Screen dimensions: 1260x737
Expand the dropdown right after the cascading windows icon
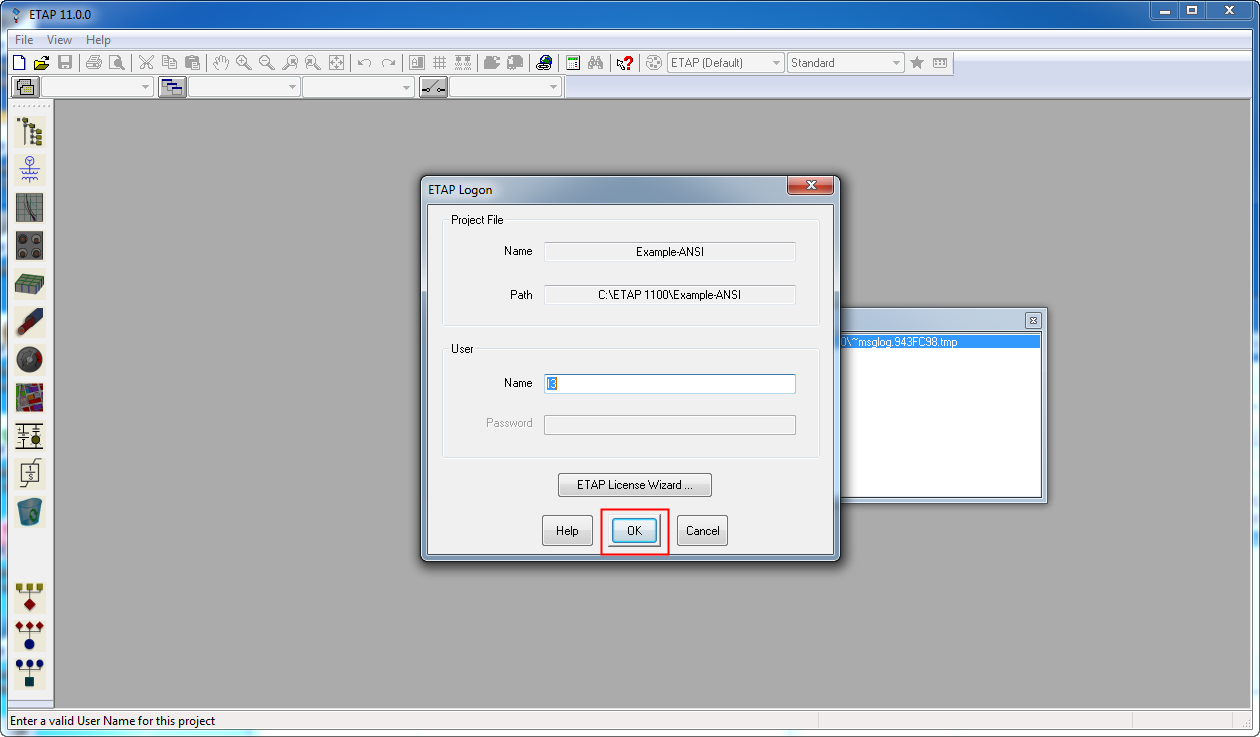pyautogui.click(x=293, y=87)
